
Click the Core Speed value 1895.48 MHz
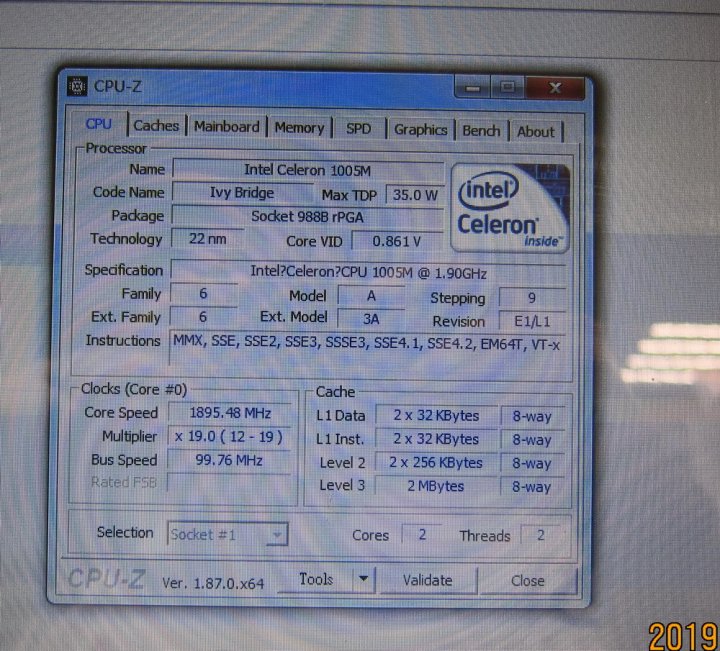230,413
